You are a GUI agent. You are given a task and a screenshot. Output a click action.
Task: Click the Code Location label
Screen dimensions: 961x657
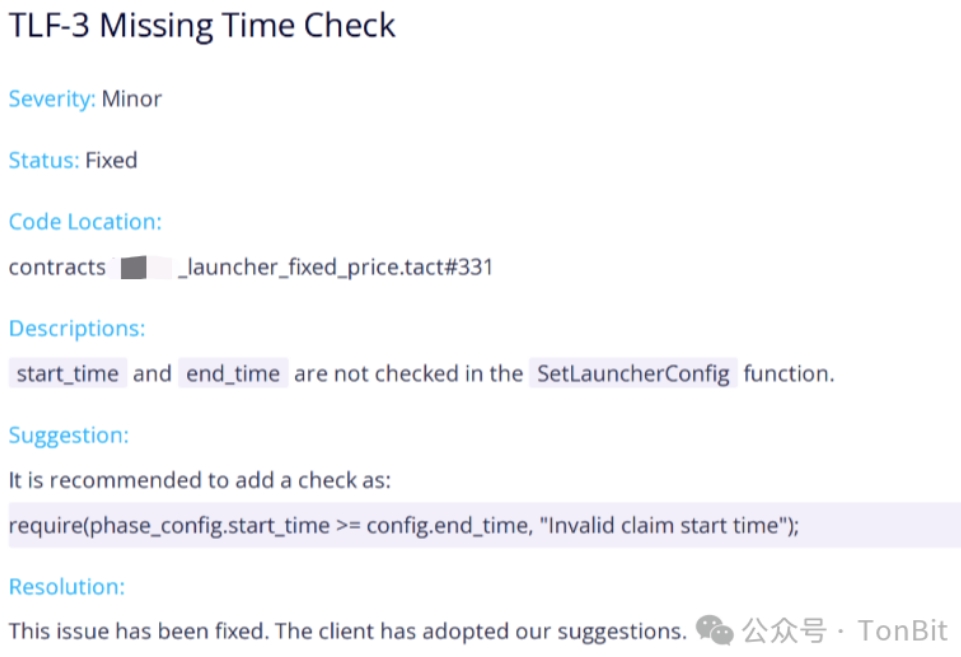pos(85,221)
